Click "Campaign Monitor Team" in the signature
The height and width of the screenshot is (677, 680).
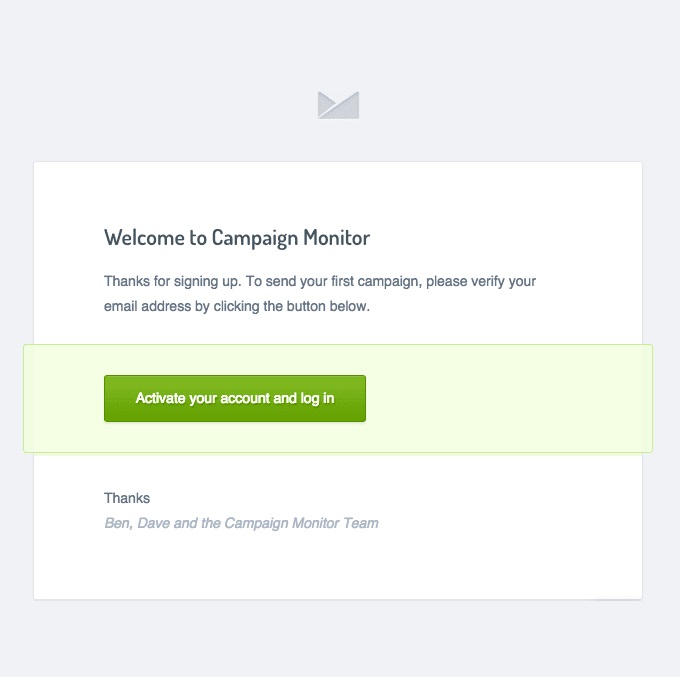pos(300,523)
